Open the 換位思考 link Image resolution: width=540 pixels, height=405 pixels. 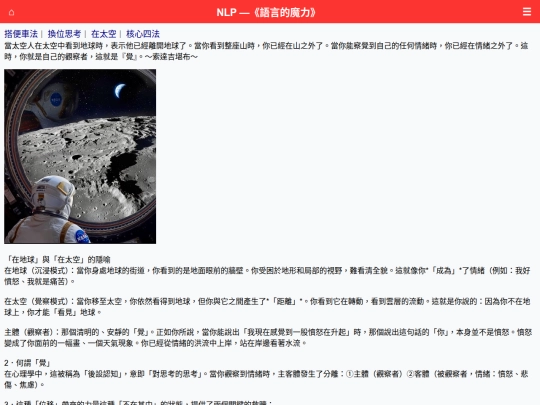(64, 34)
